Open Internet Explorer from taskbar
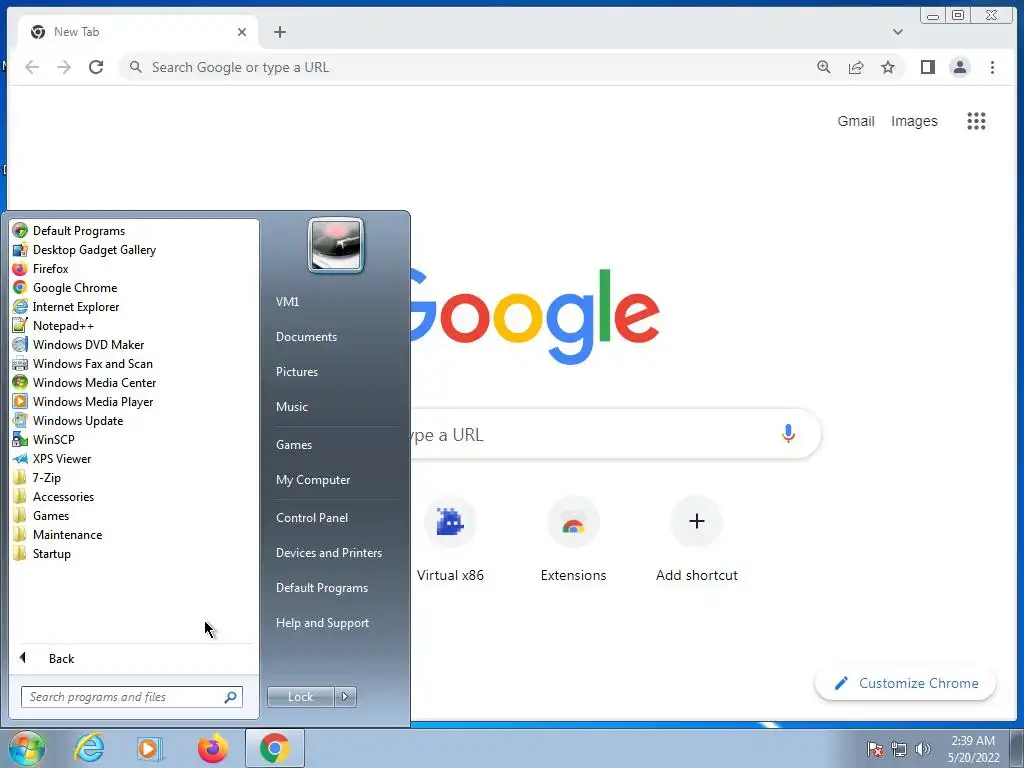 (x=89, y=748)
